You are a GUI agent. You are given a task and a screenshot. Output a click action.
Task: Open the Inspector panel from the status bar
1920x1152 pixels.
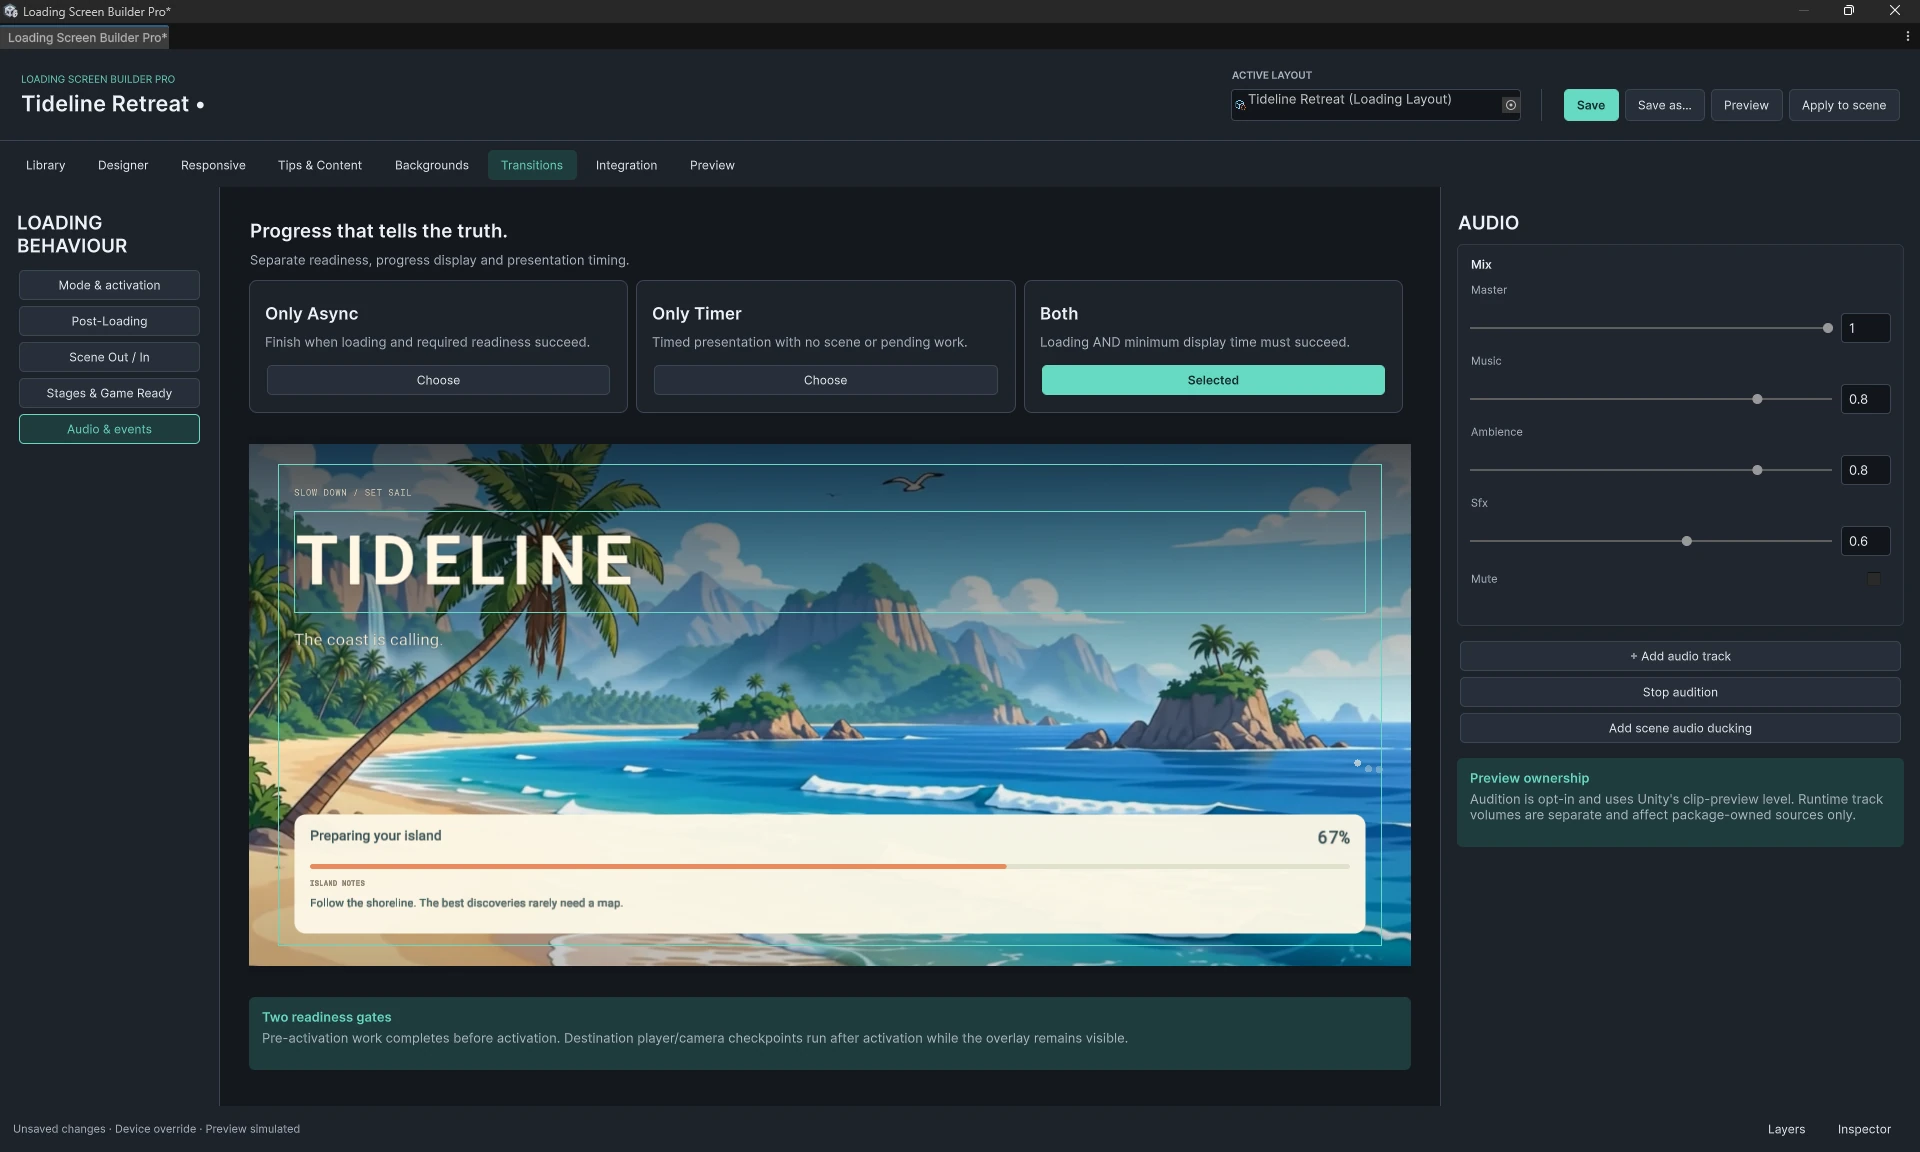1864,1129
